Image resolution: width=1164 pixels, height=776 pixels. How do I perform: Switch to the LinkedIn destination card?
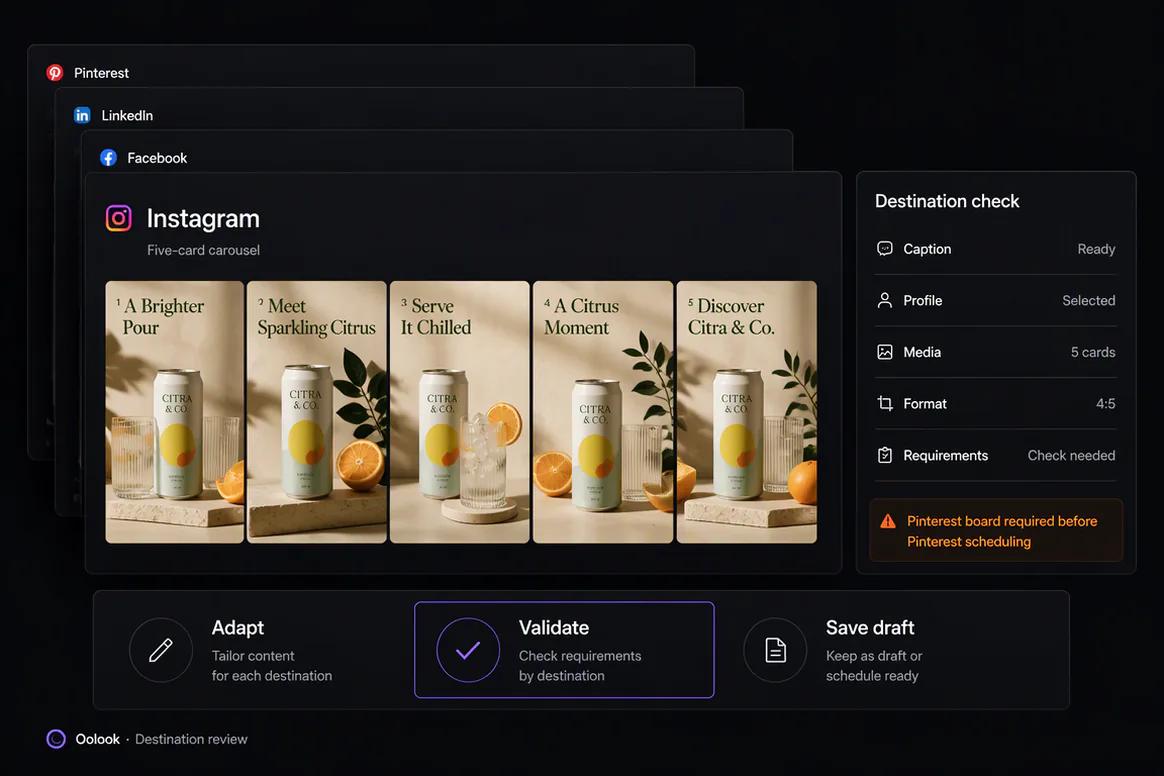click(x=399, y=109)
